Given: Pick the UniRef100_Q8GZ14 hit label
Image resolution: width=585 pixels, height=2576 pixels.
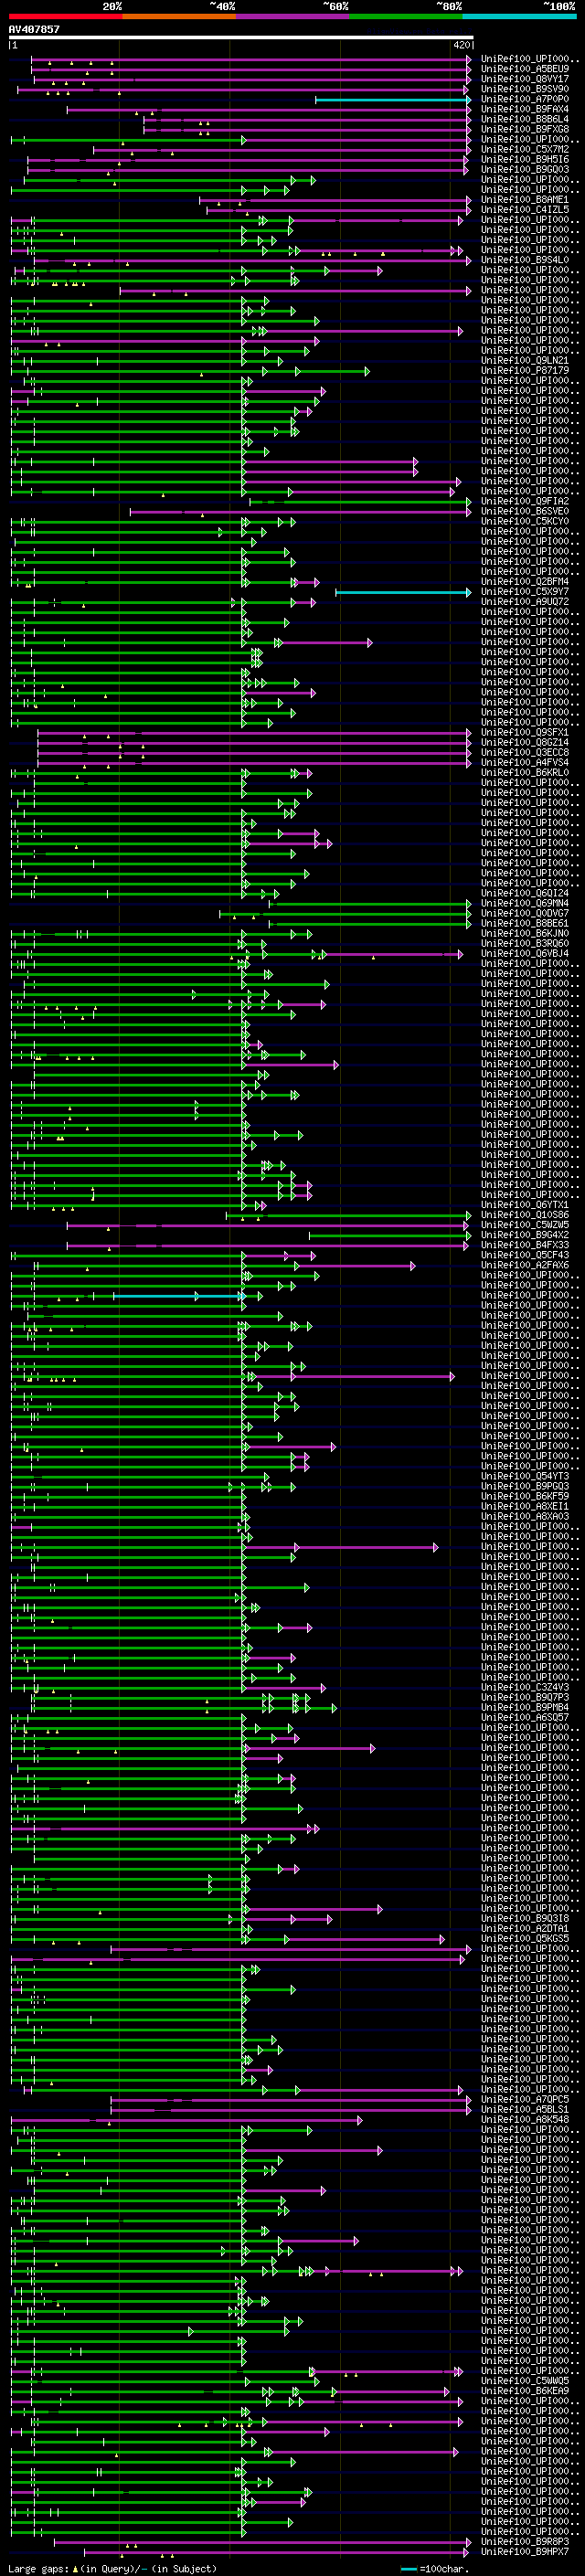Looking at the screenshot, I should [524, 743].
